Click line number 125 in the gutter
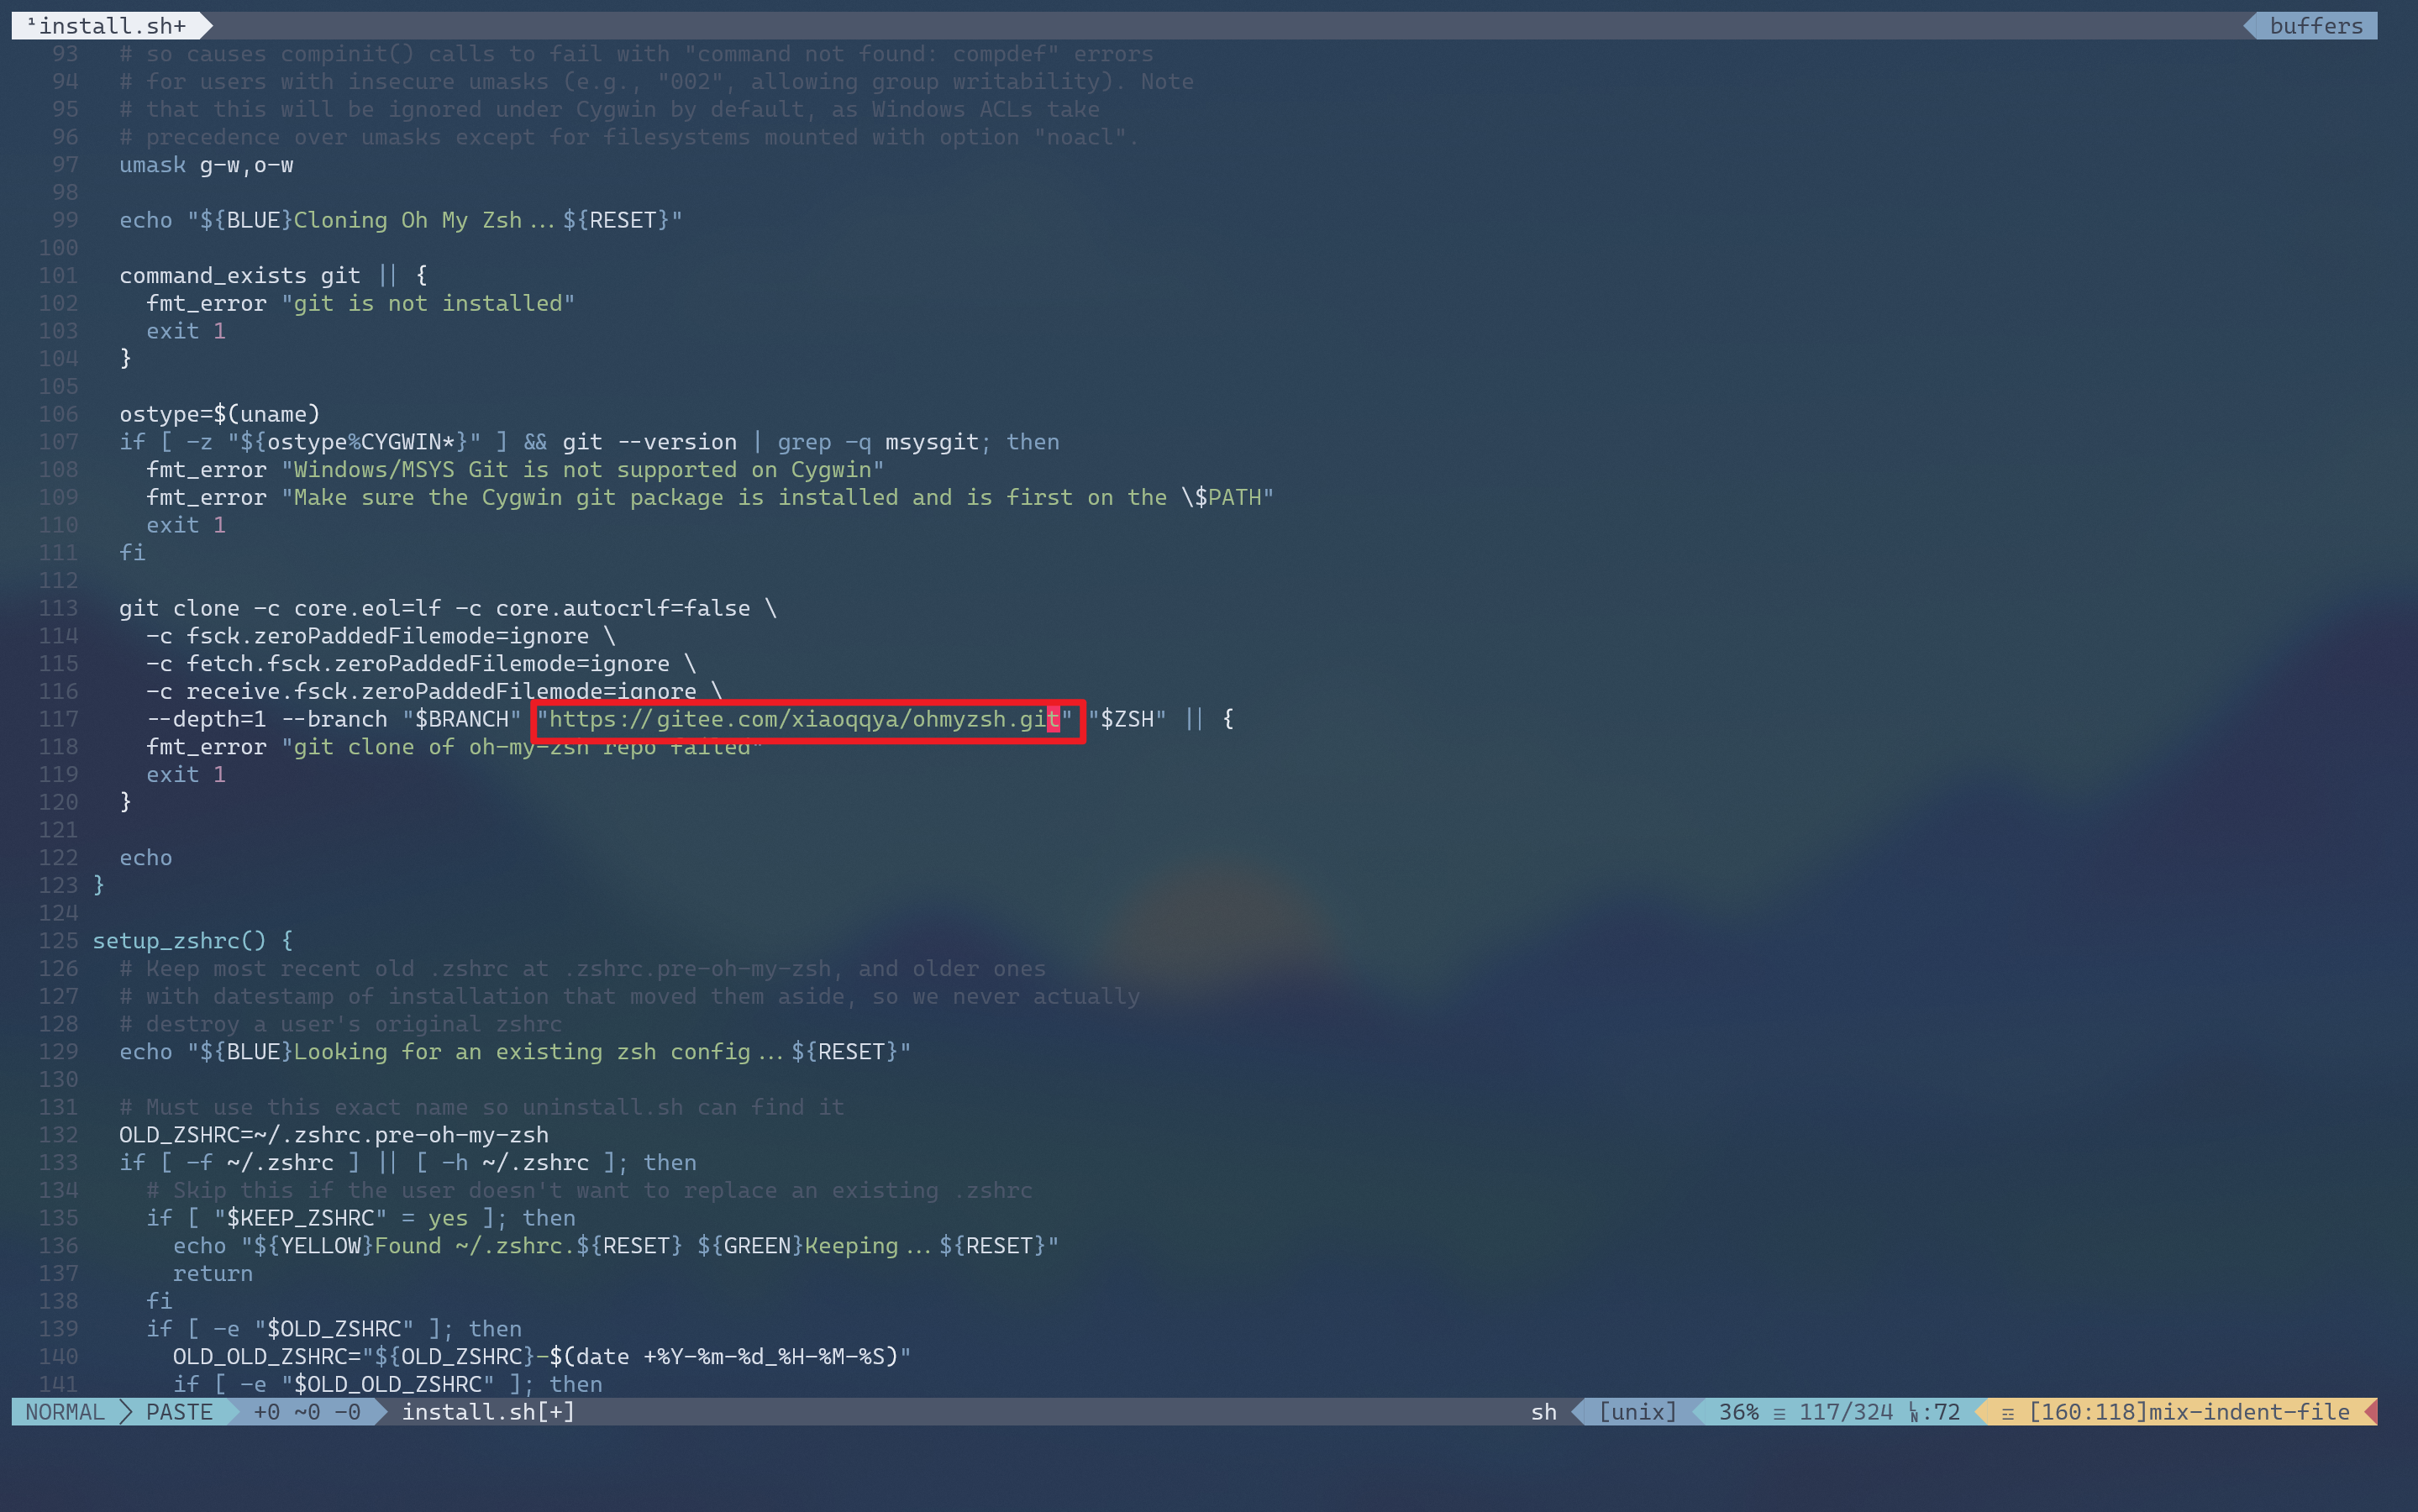This screenshot has height=1512, width=2418. coord(58,941)
